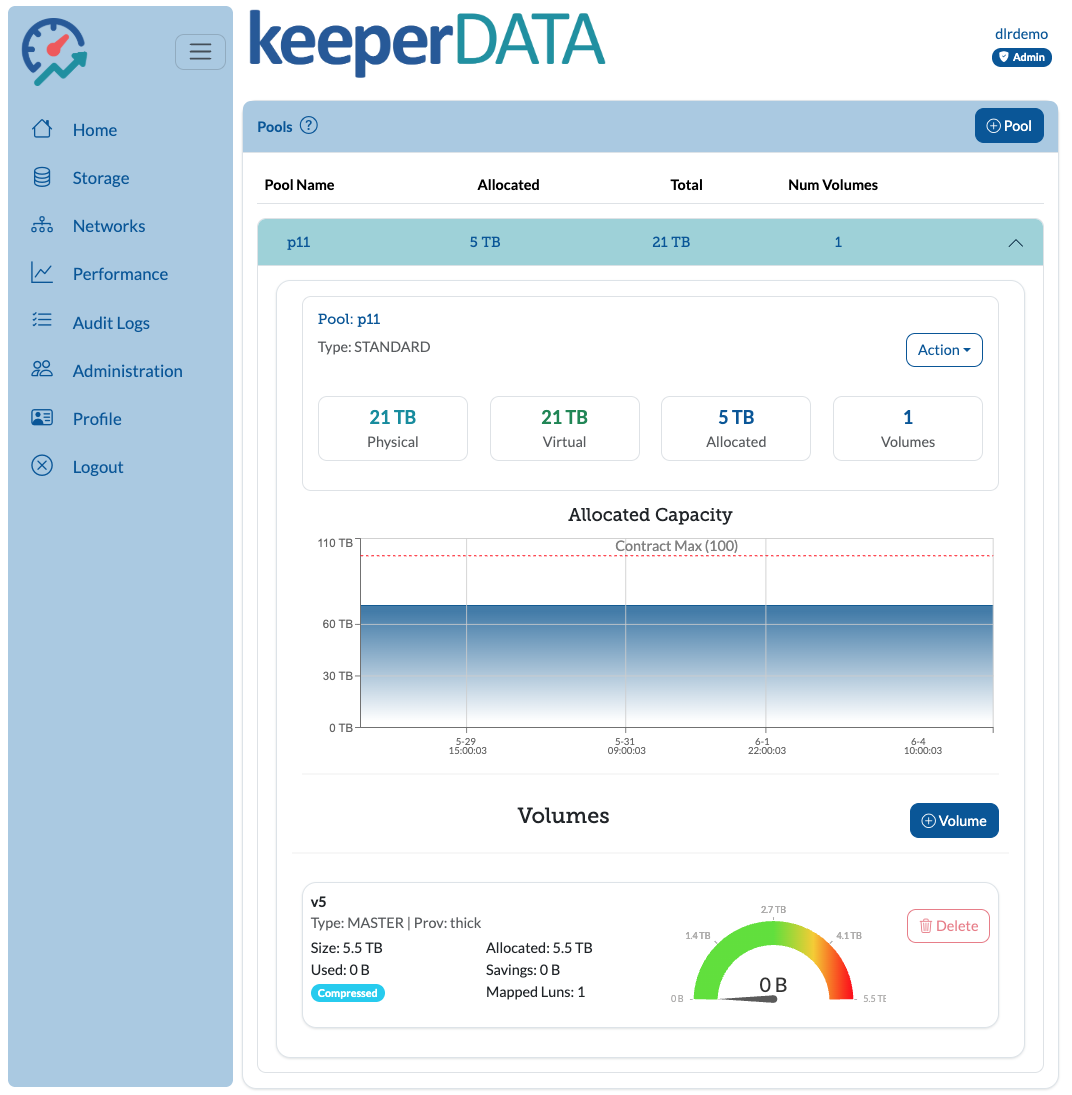Click the Profile ID card icon
This screenshot has width=1072, height=1095.
[42, 418]
